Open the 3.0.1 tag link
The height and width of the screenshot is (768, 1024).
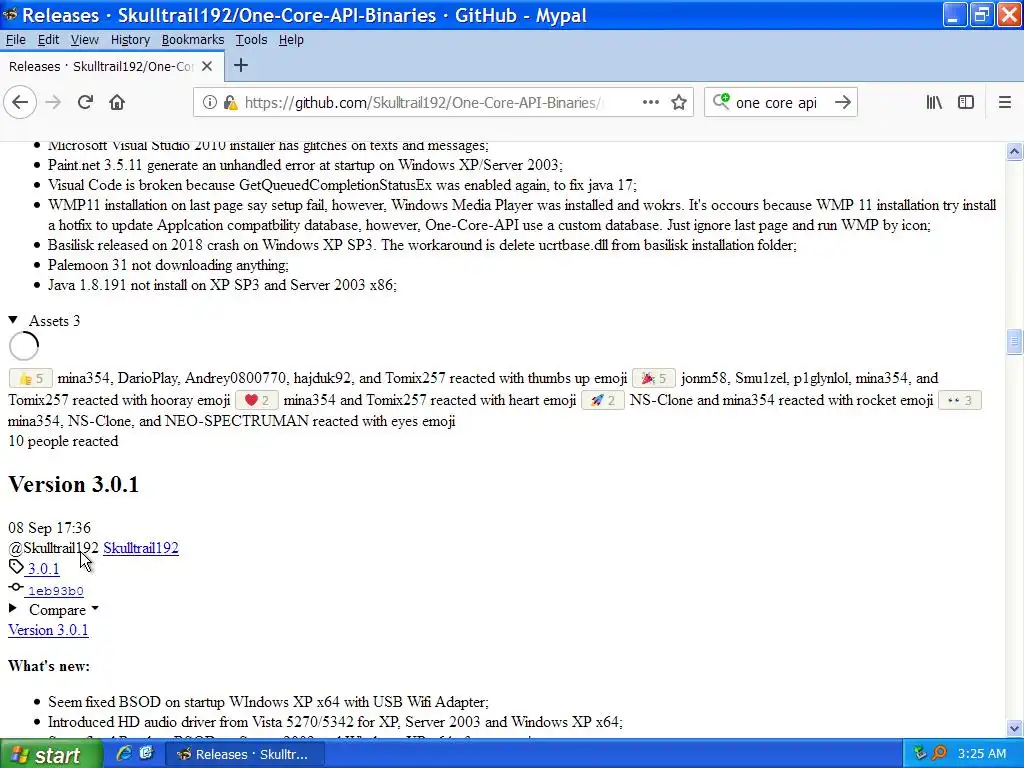click(43, 569)
